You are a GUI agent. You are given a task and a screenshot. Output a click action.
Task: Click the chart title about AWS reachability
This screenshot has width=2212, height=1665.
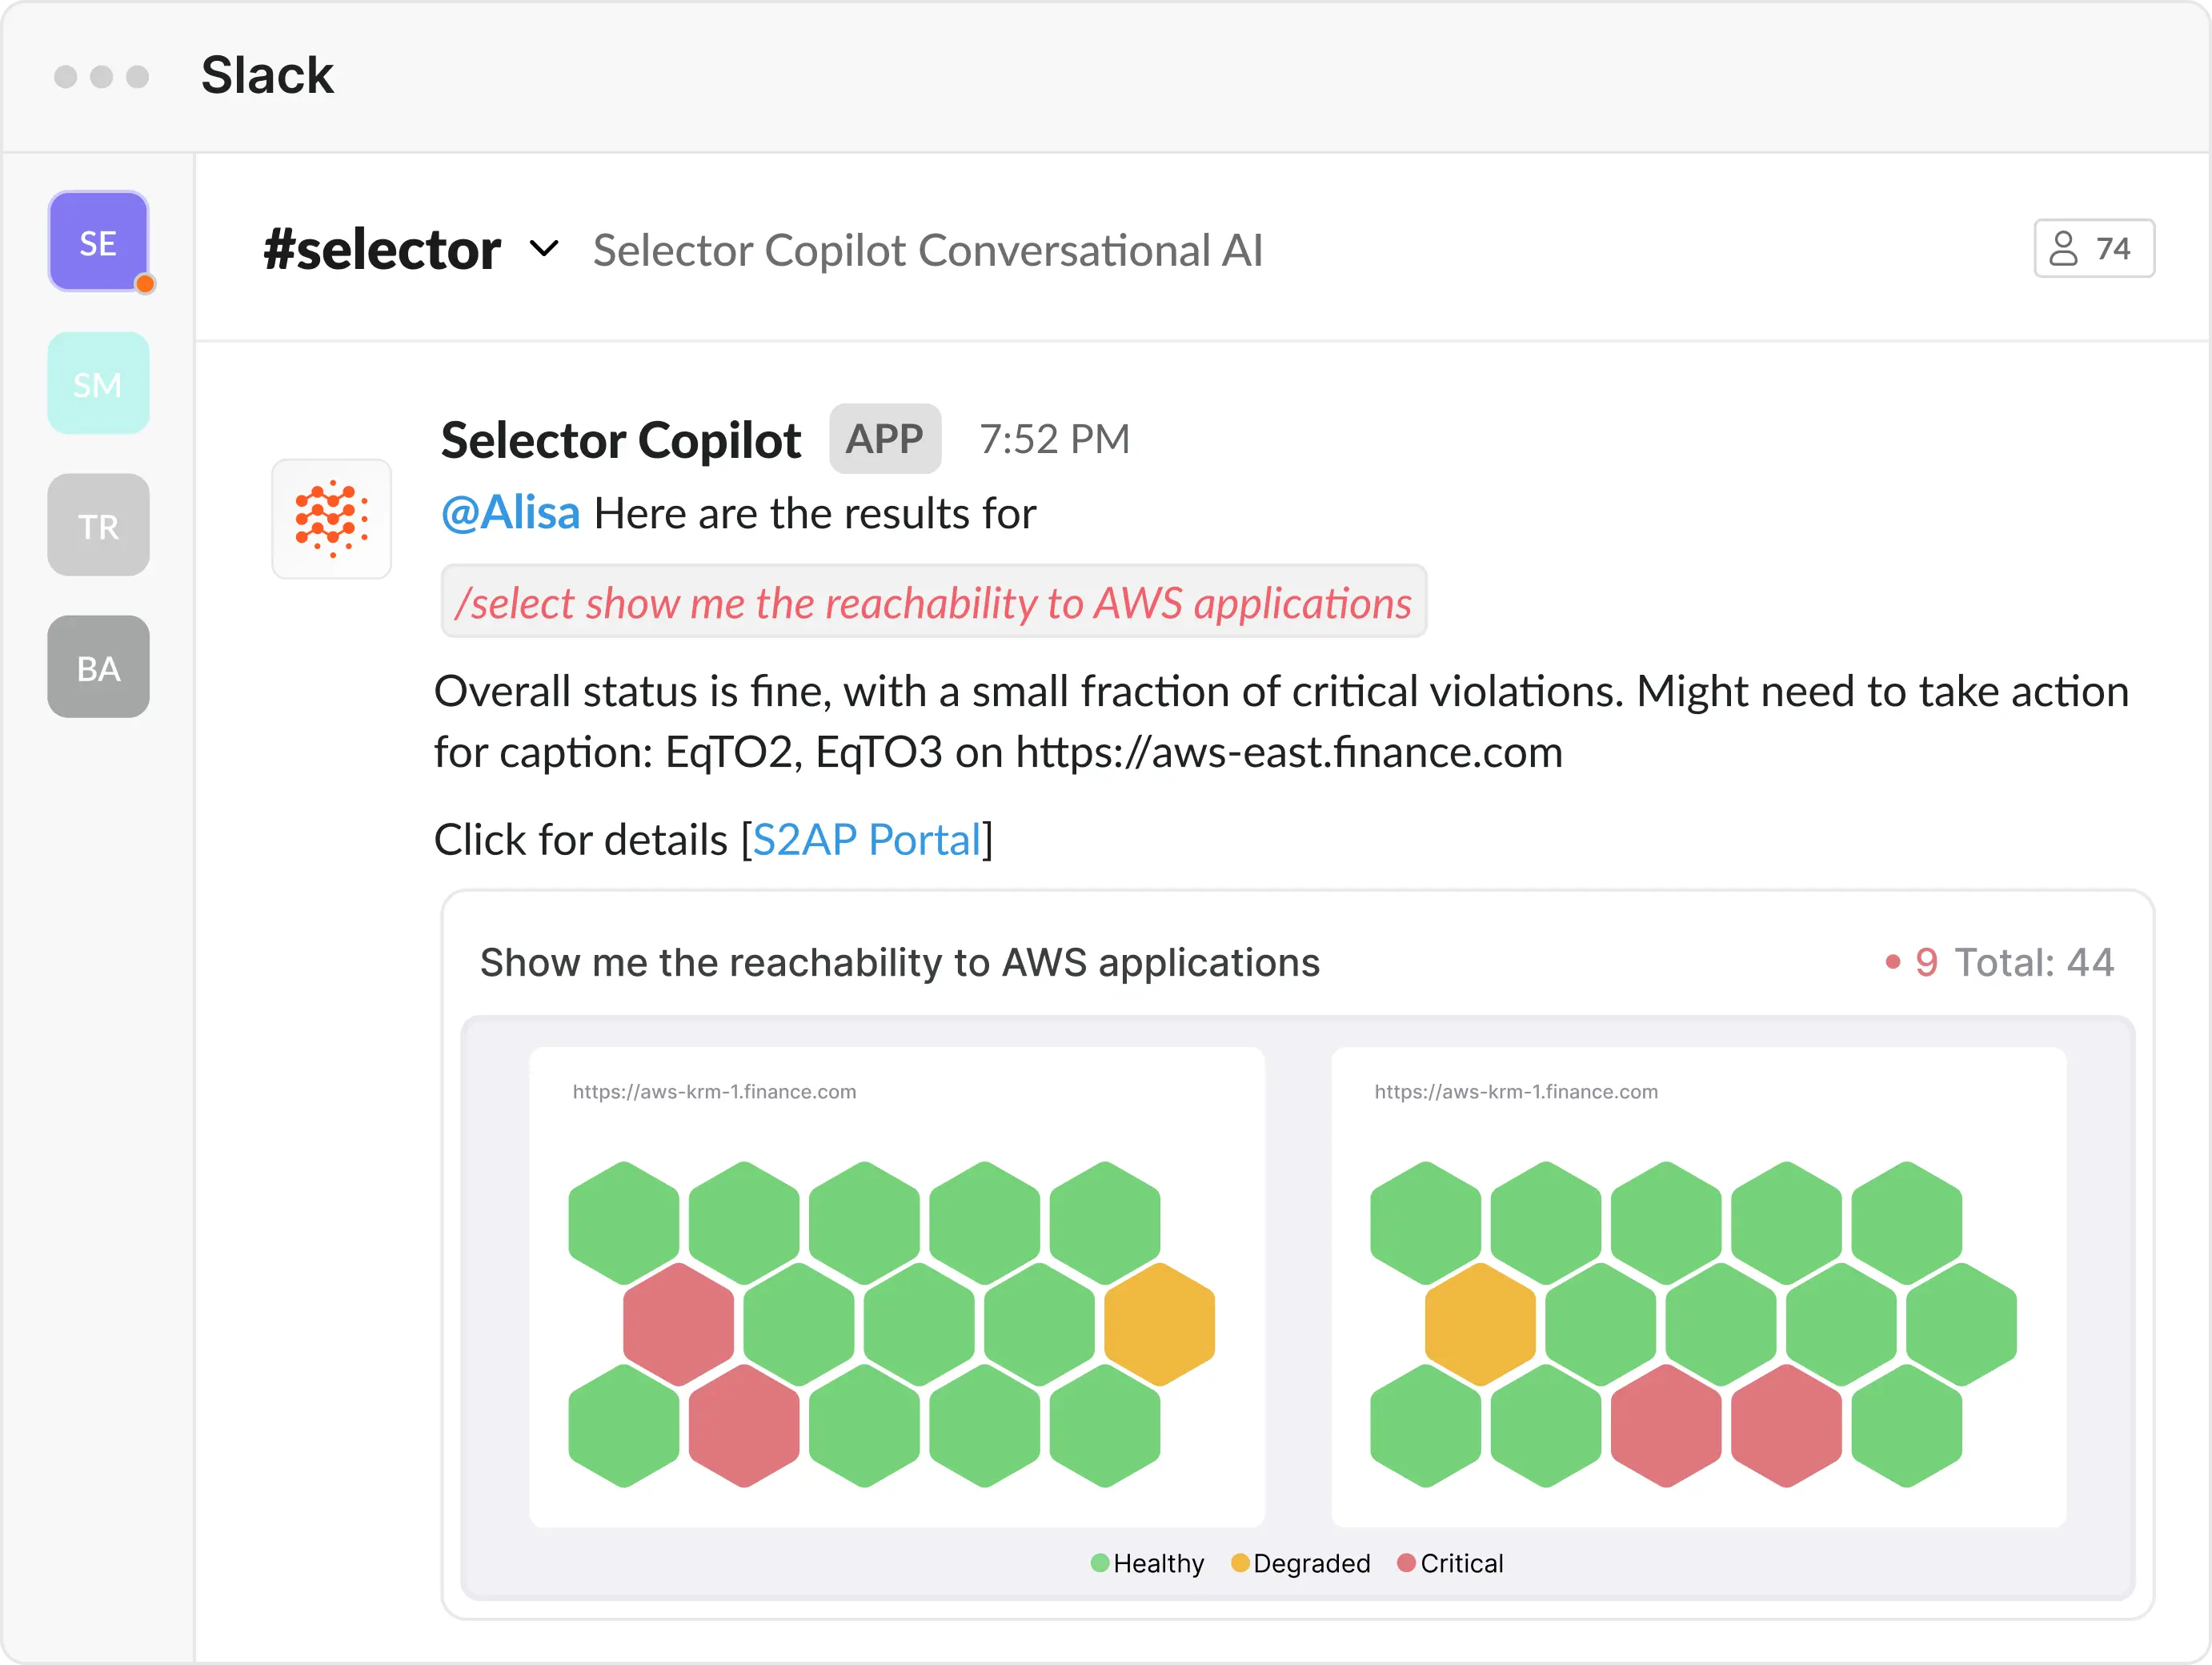tap(900, 962)
